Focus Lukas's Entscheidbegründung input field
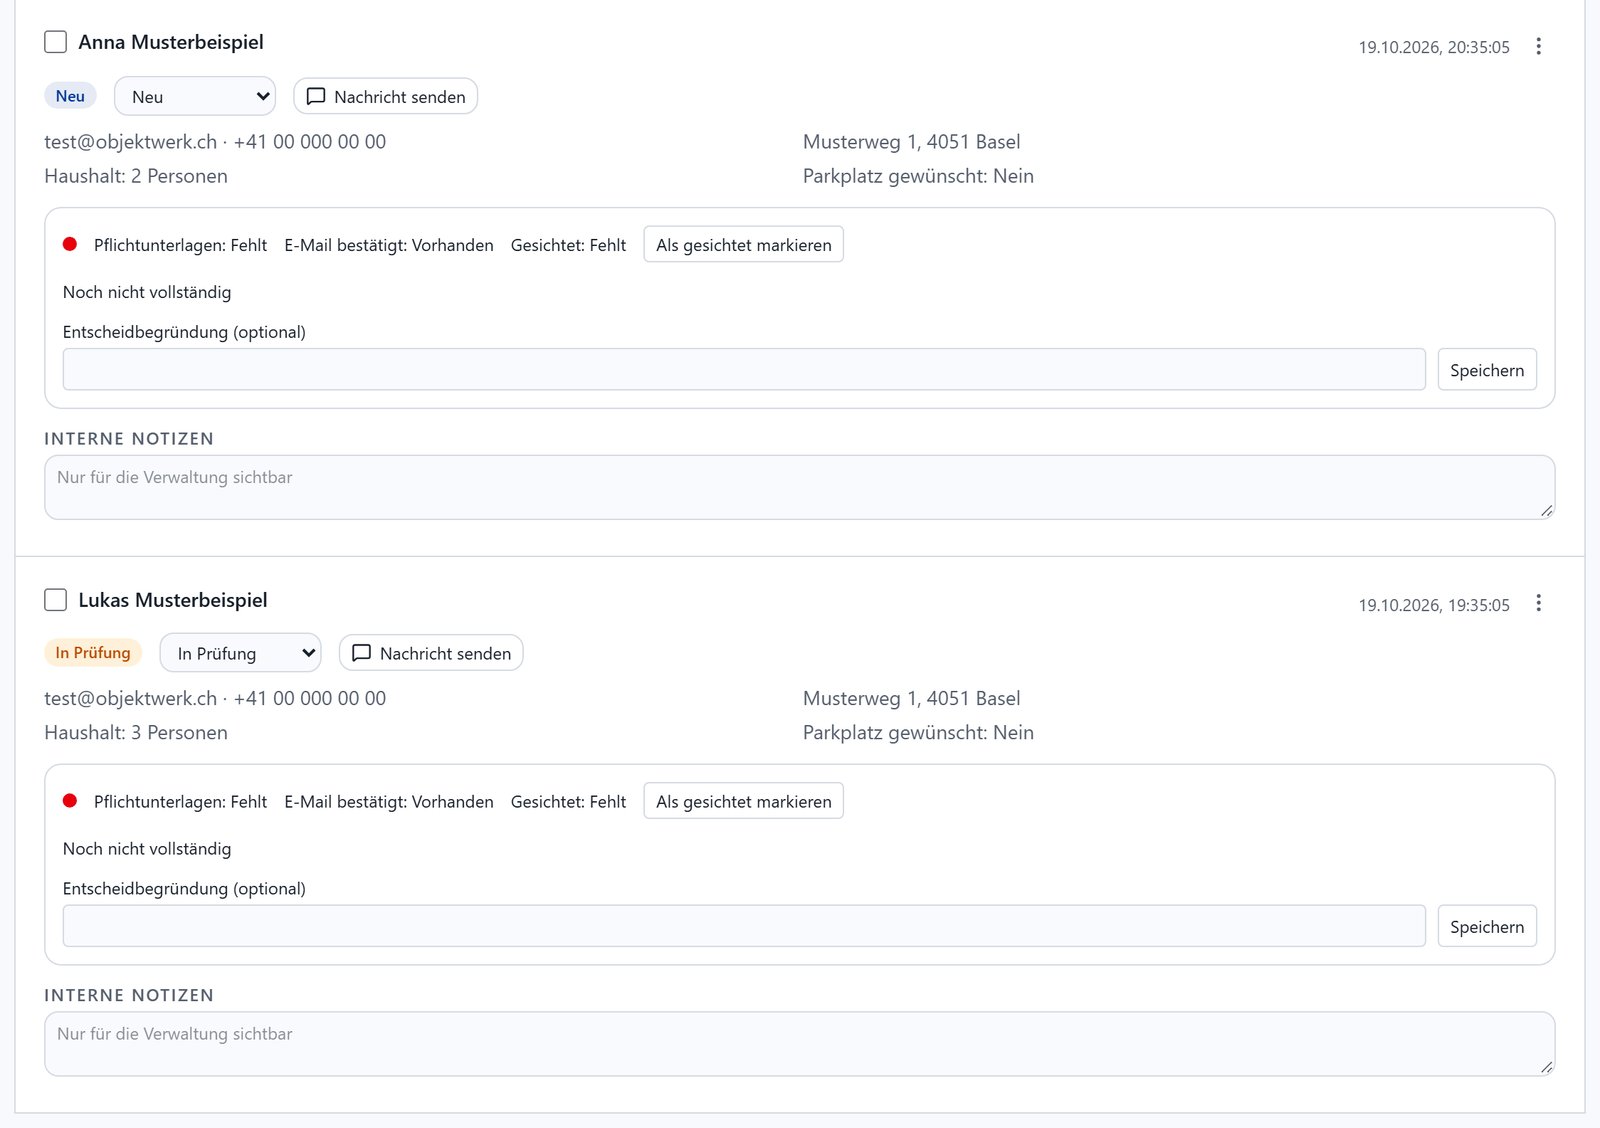 (744, 926)
